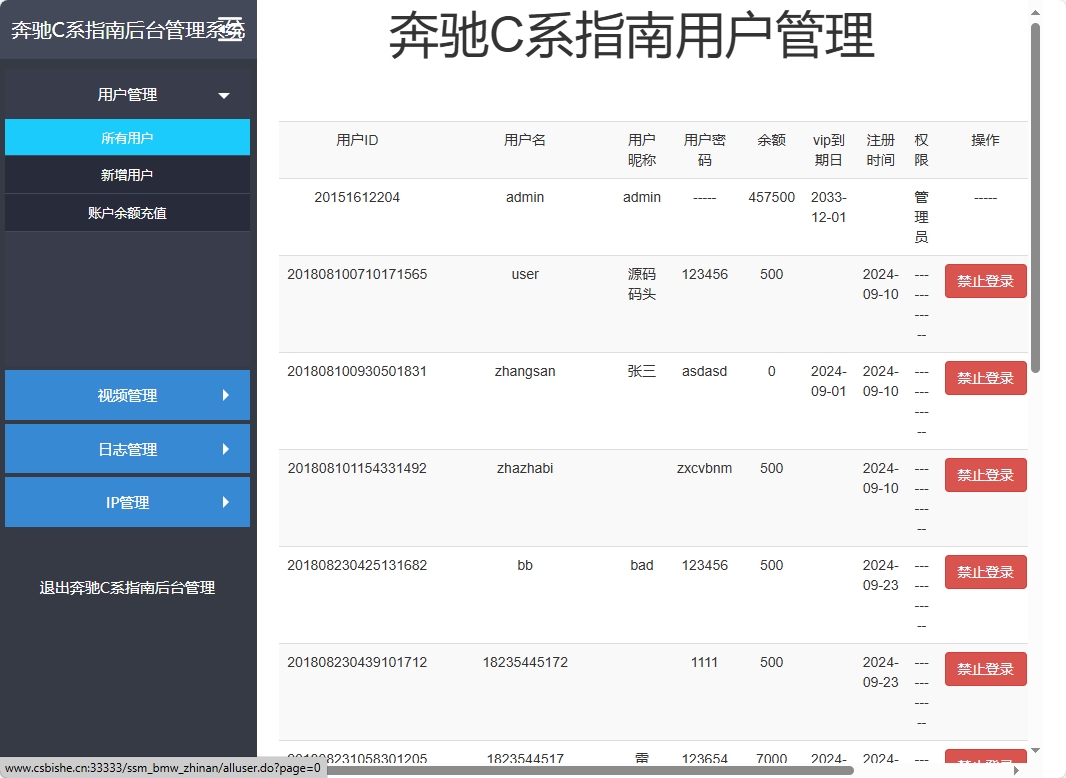Open the 账户余额充值 page
Viewport: 1066px width, 778px height.
127,212
